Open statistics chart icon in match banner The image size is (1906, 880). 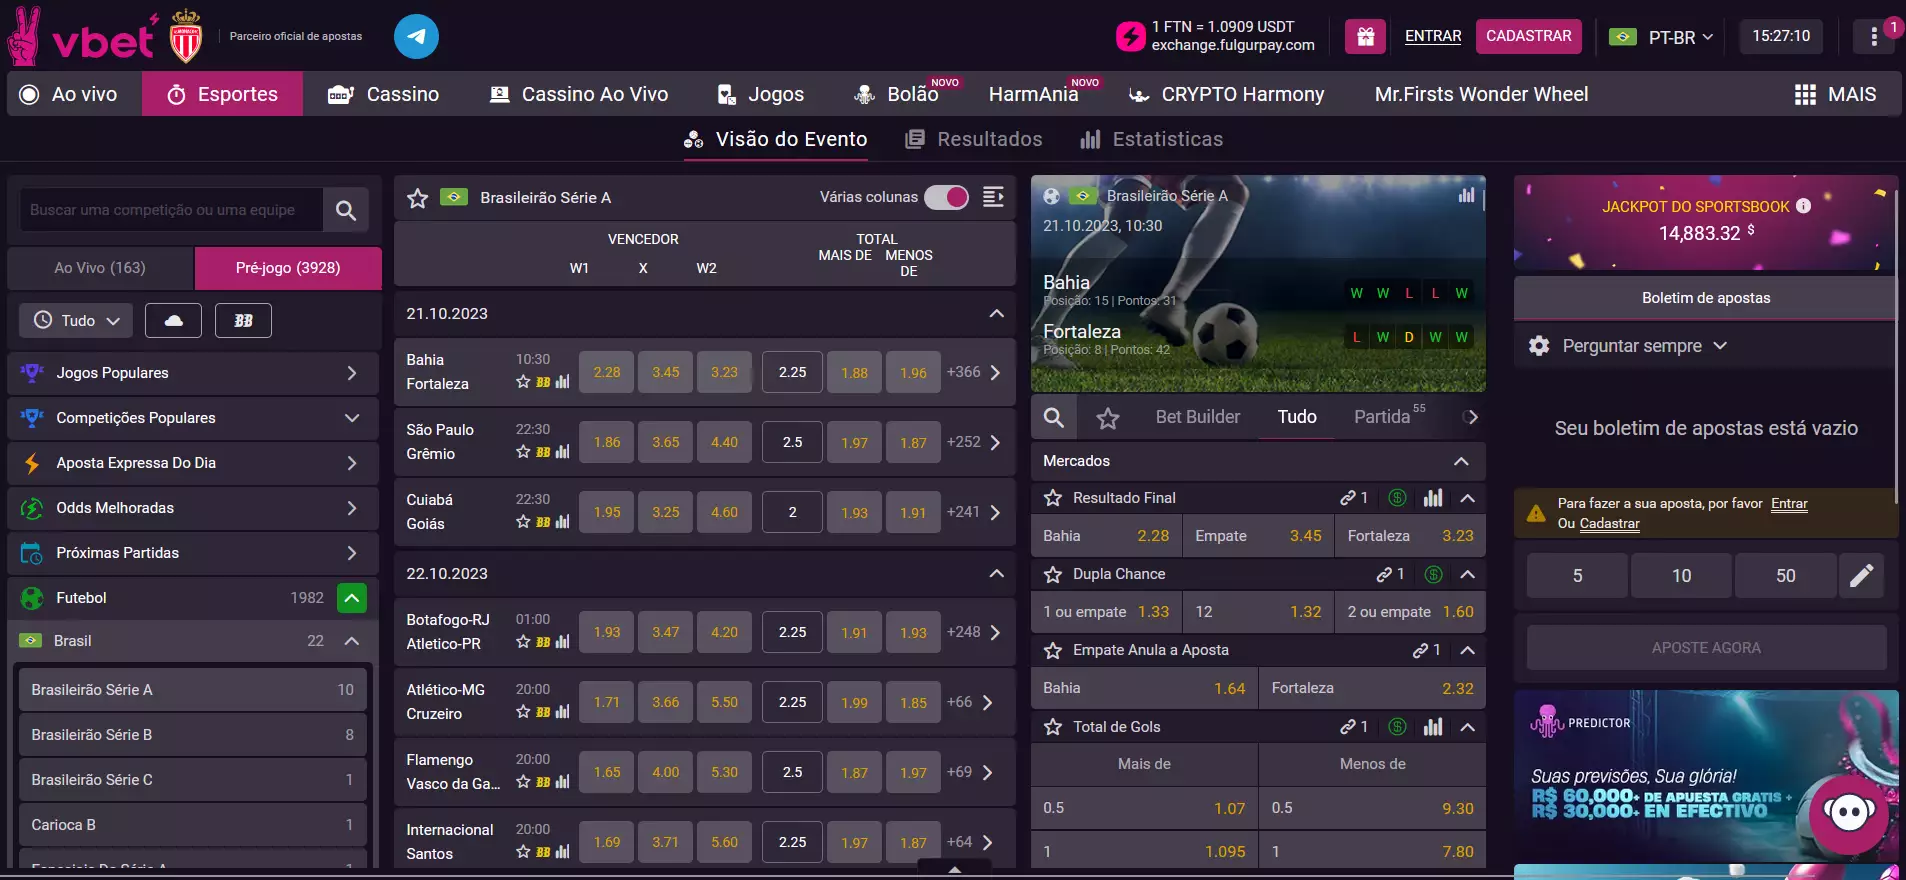click(1466, 196)
